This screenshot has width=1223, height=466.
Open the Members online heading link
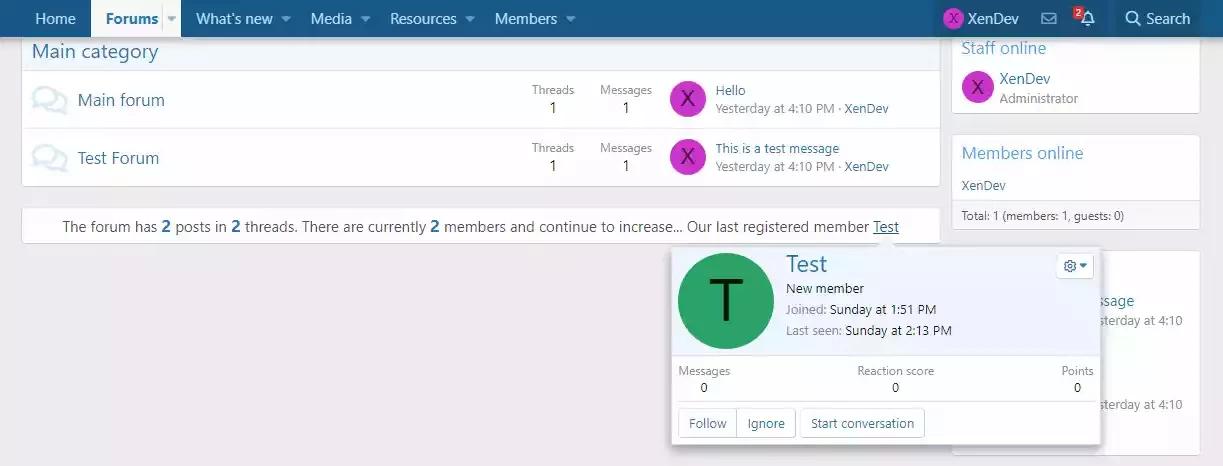point(1022,153)
